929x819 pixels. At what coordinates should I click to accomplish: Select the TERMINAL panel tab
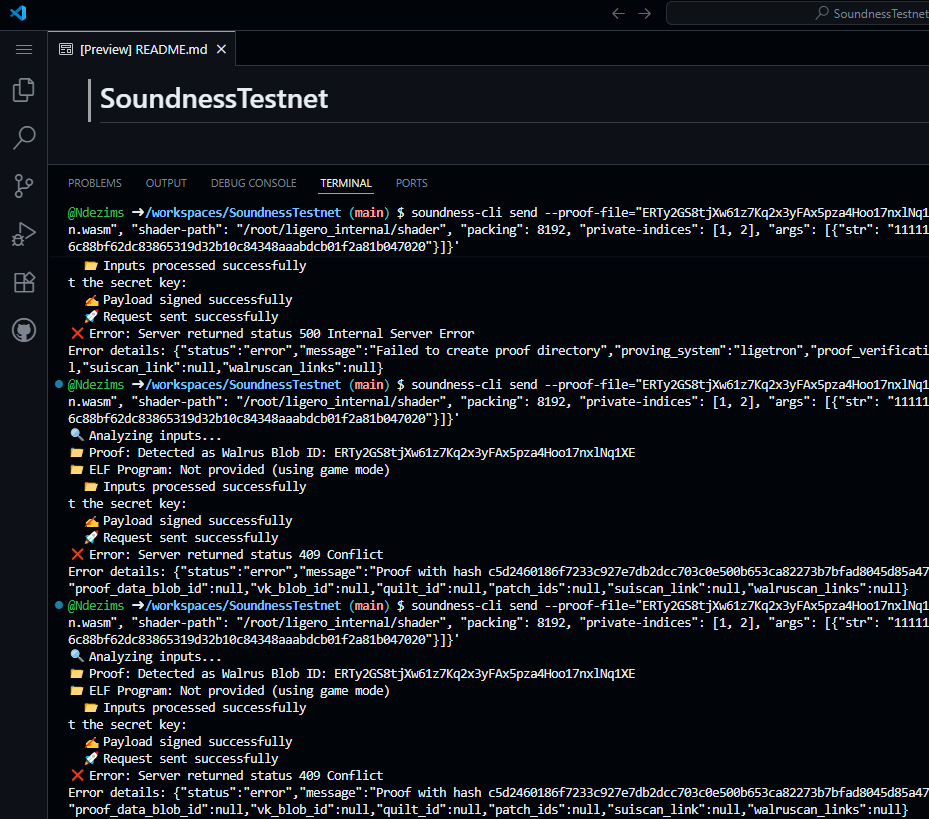tap(346, 183)
